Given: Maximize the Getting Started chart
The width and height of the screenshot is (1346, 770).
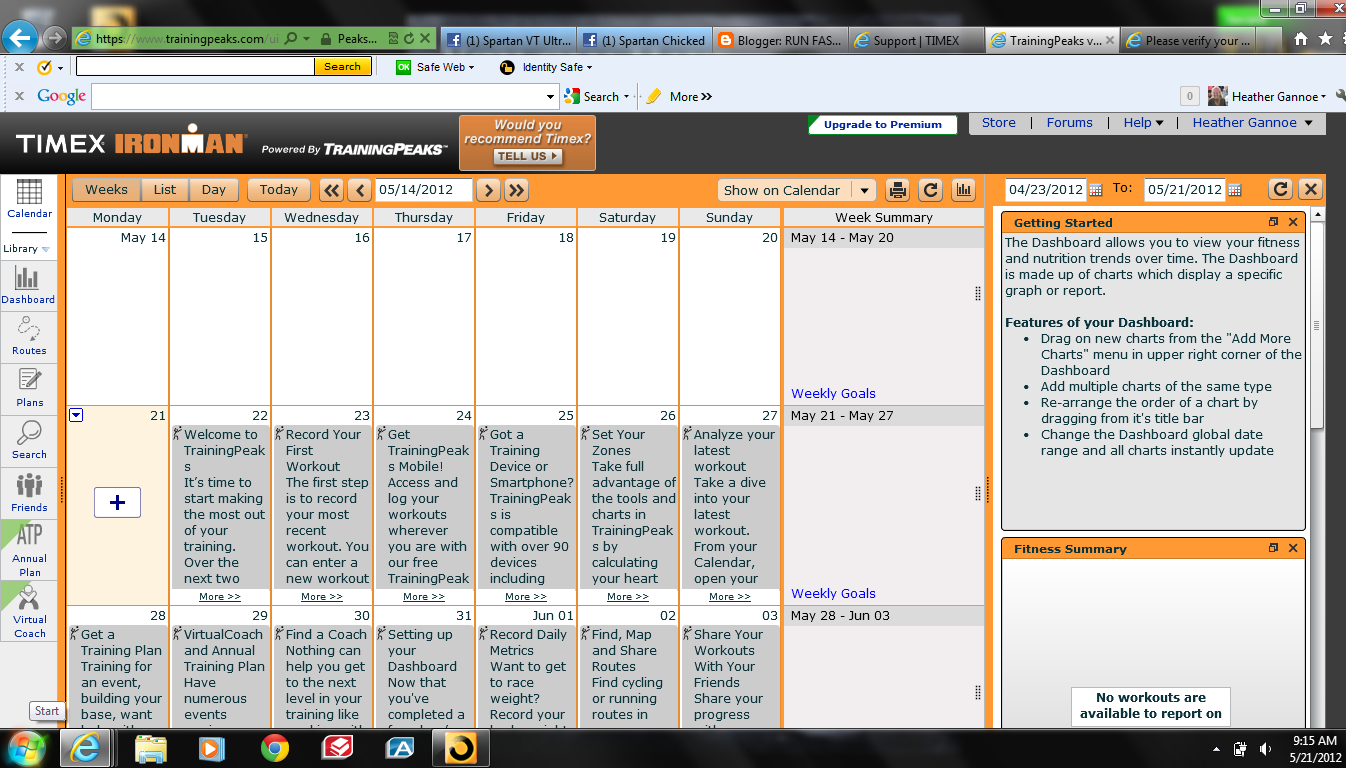Looking at the screenshot, I should [1274, 222].
